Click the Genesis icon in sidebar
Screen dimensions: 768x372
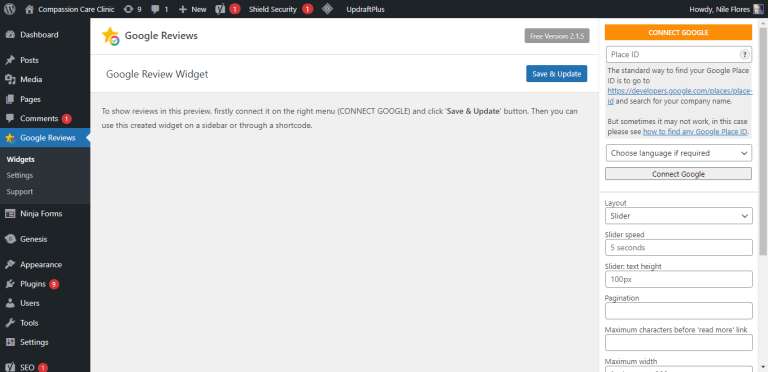click(x=10, y=239)
